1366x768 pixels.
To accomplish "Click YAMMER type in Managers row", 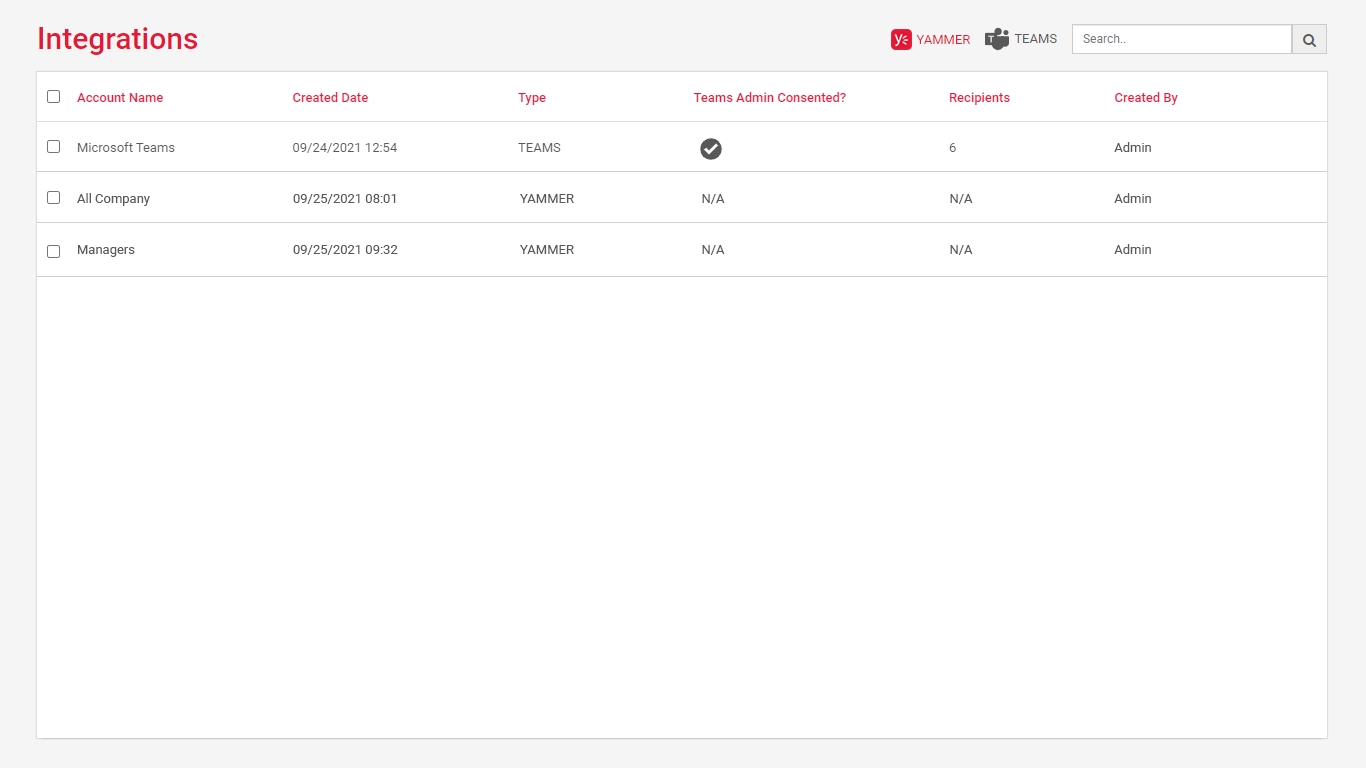I will click(x=547, y=250).
